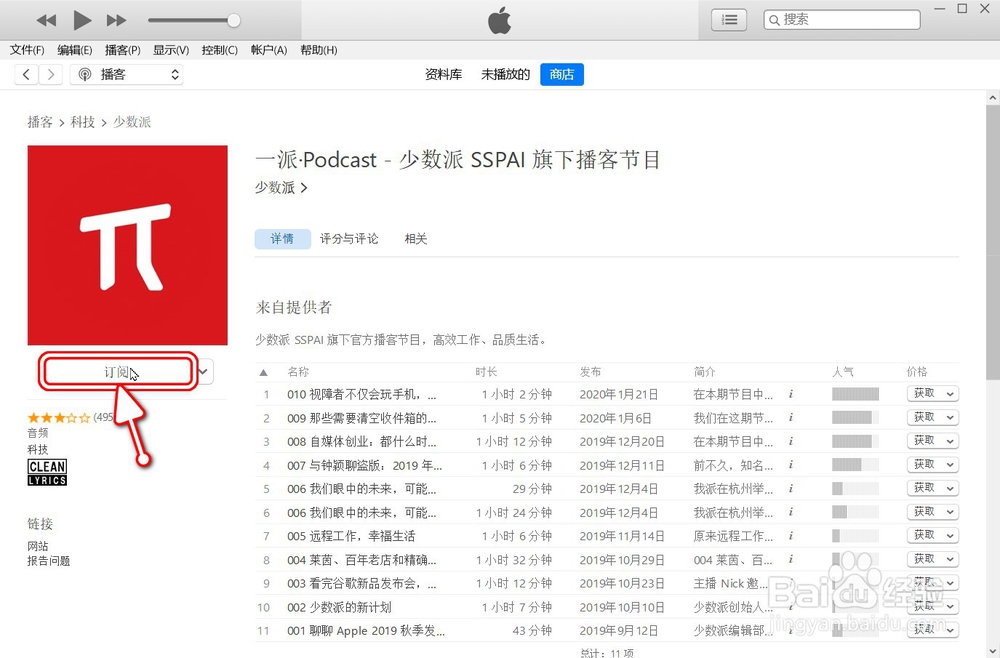Click the fast forward next button
The height and width of the screenshot is (658, 1000).
pos(116,20)
